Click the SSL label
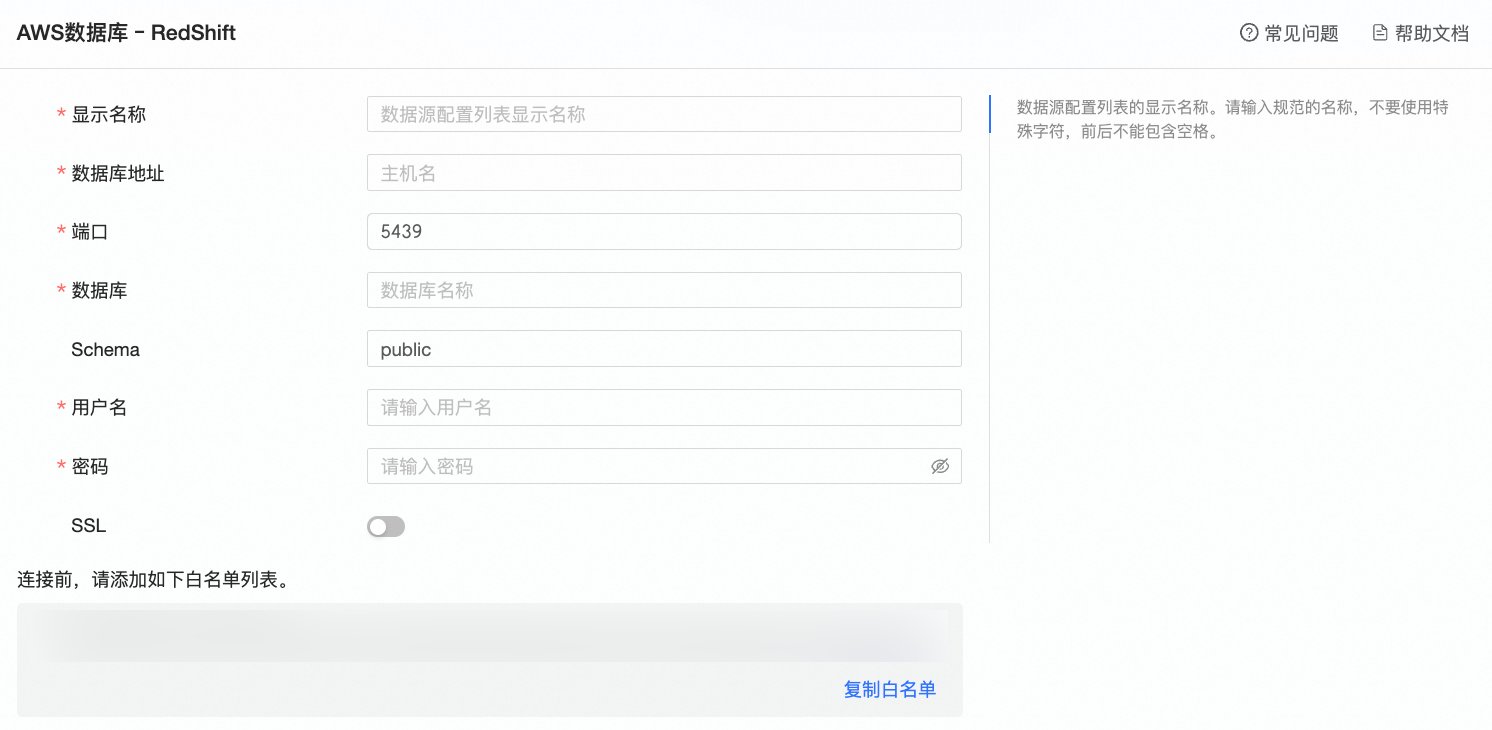This screenshot has width=1492, height=730. click(x=88, y=526)
